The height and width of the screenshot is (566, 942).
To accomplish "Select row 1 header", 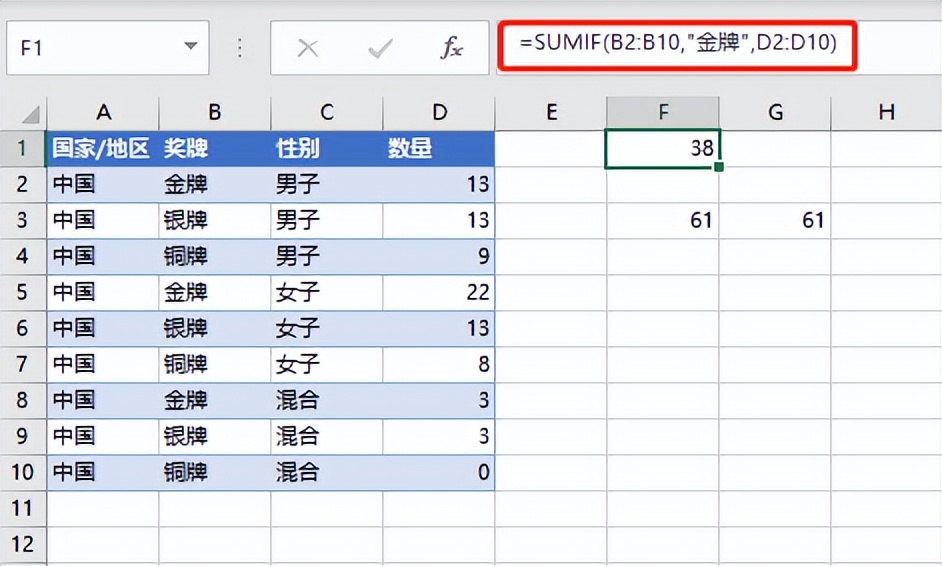I will tap(23, 148).
